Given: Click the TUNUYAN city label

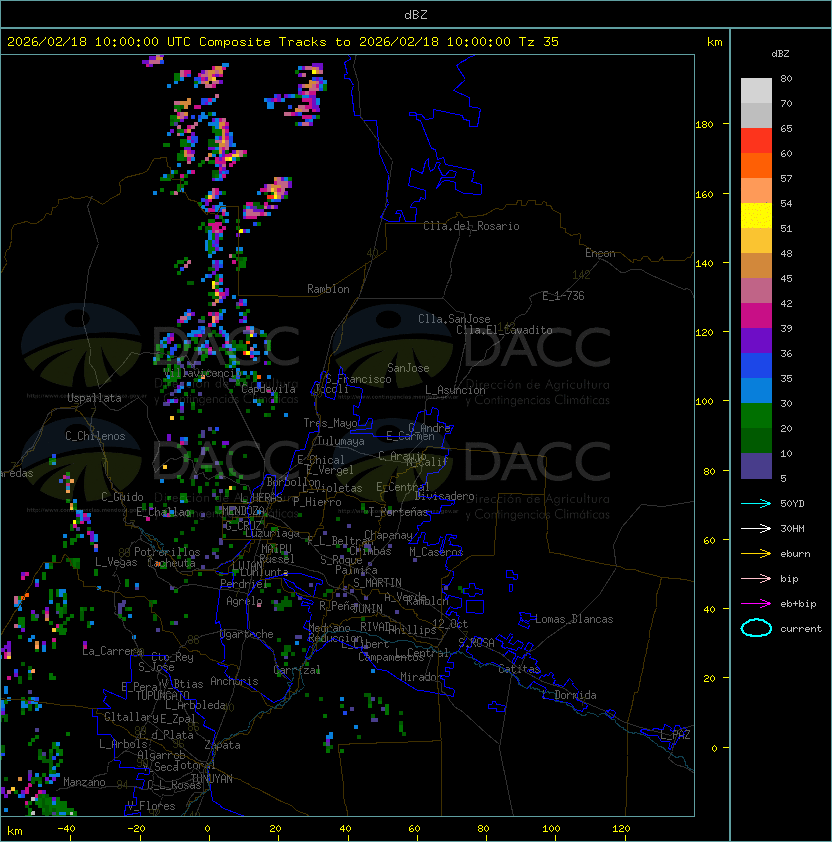Looking at the screenshot, I should [x=212, y=779].
